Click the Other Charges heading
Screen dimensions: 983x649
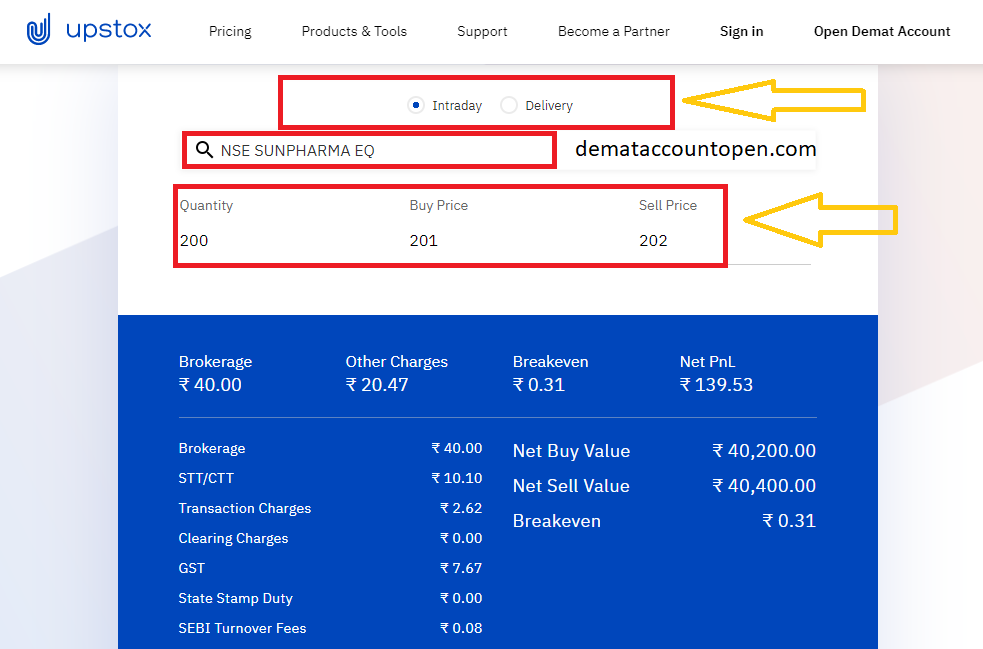click(x=397, y=362)
